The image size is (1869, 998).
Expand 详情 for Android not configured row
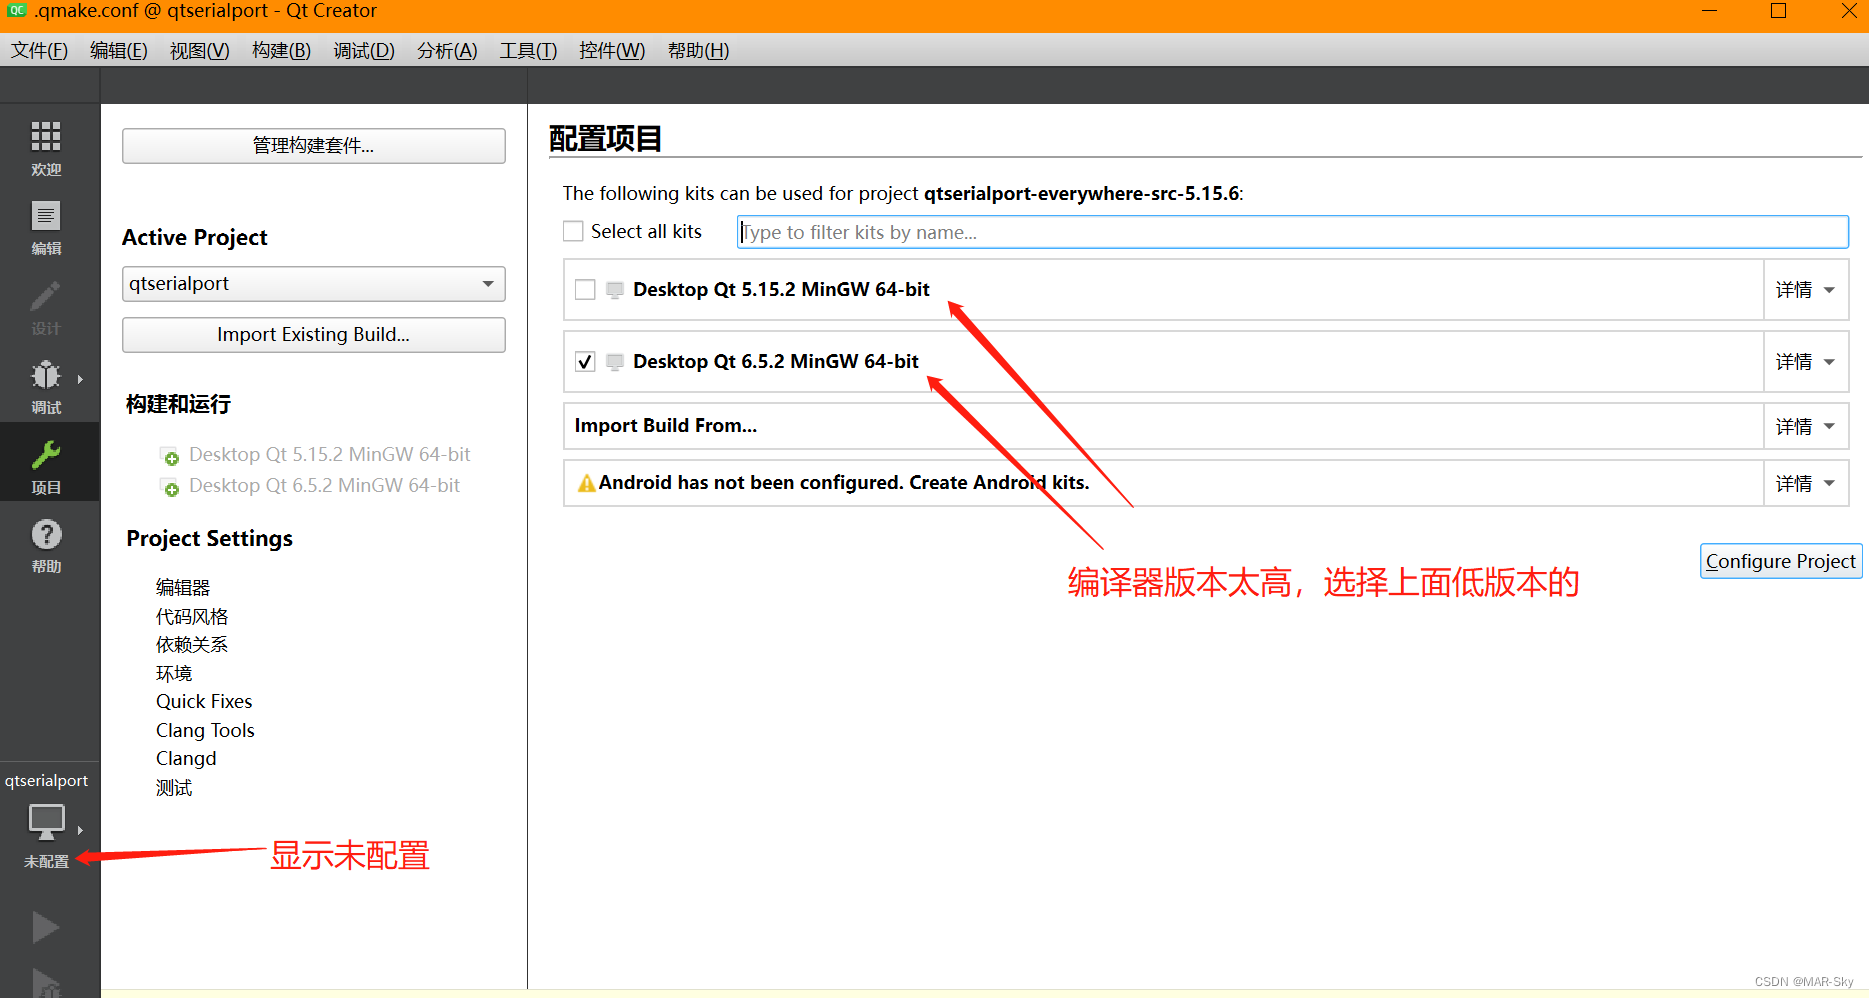click(x=1805, y=483)
